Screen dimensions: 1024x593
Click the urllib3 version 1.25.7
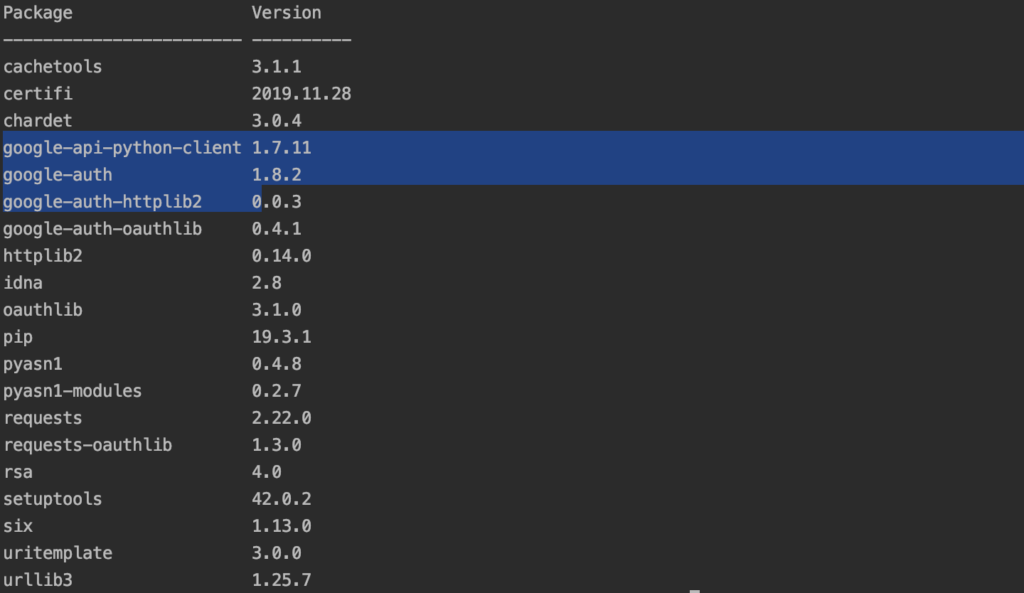281,580
